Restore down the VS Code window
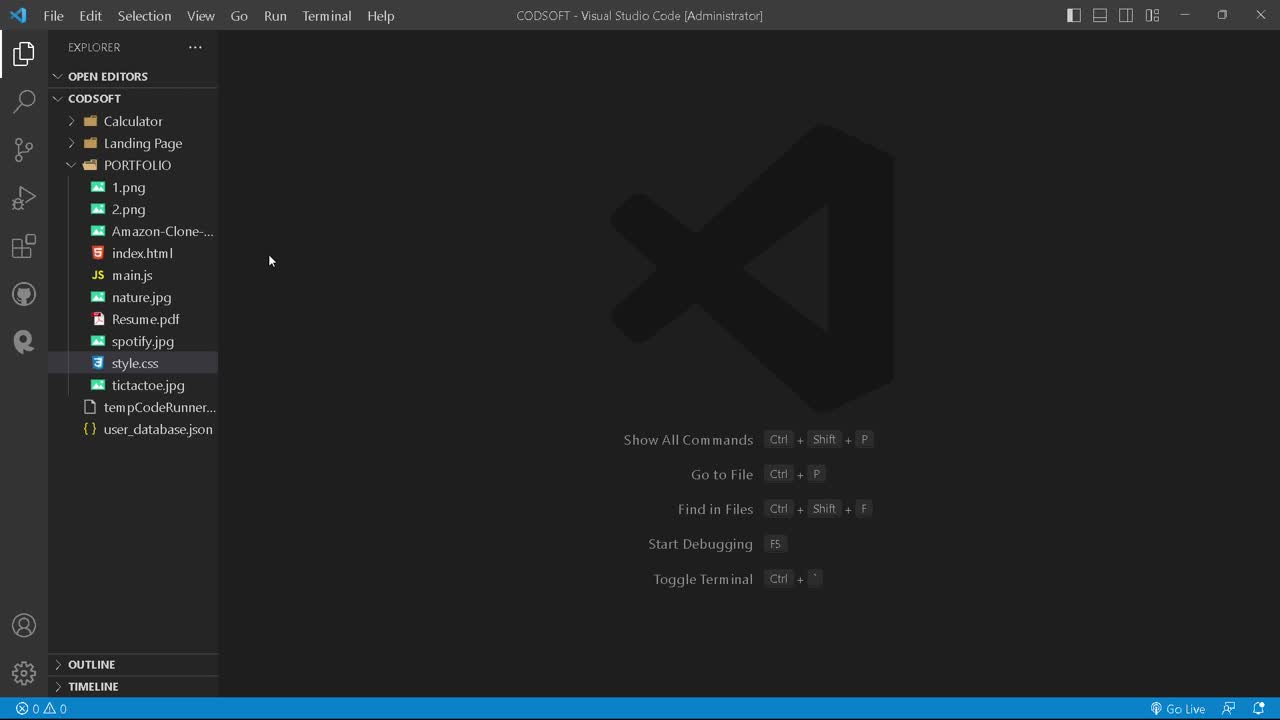Viewport: 1280px width, 720px height. click(1222, 15)
